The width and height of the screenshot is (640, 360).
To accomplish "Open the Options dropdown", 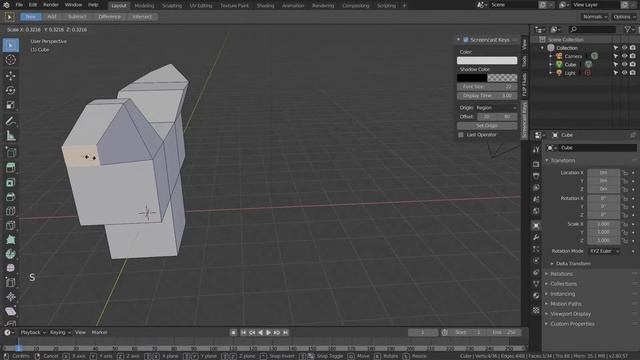I will tap(624, 17).
